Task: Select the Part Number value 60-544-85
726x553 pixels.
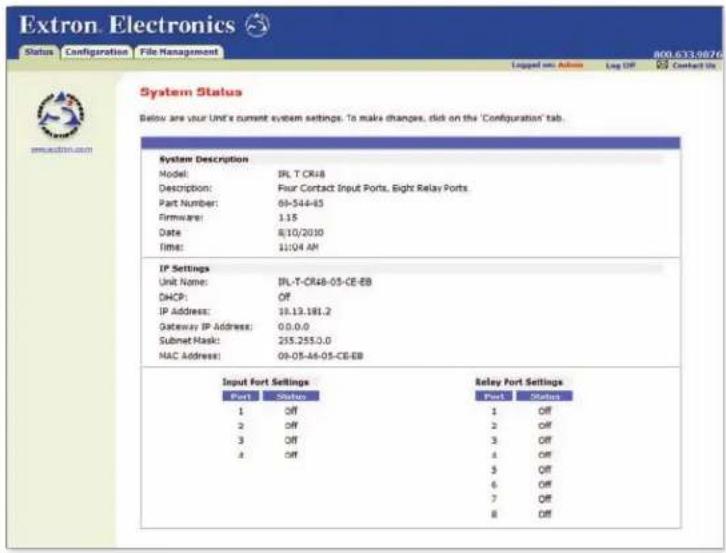Action: [x=300, y=203]
